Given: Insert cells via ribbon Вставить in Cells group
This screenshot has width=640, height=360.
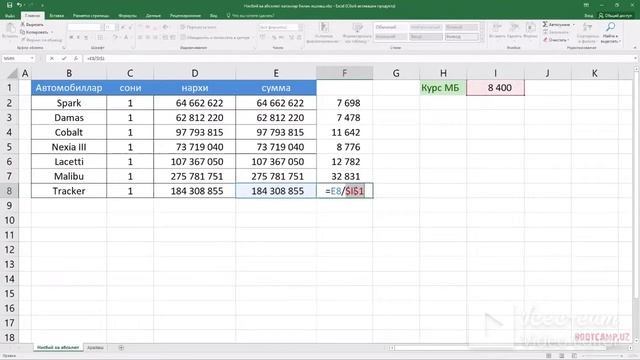Looking at the screenshot, I should [x=497, y=31].
